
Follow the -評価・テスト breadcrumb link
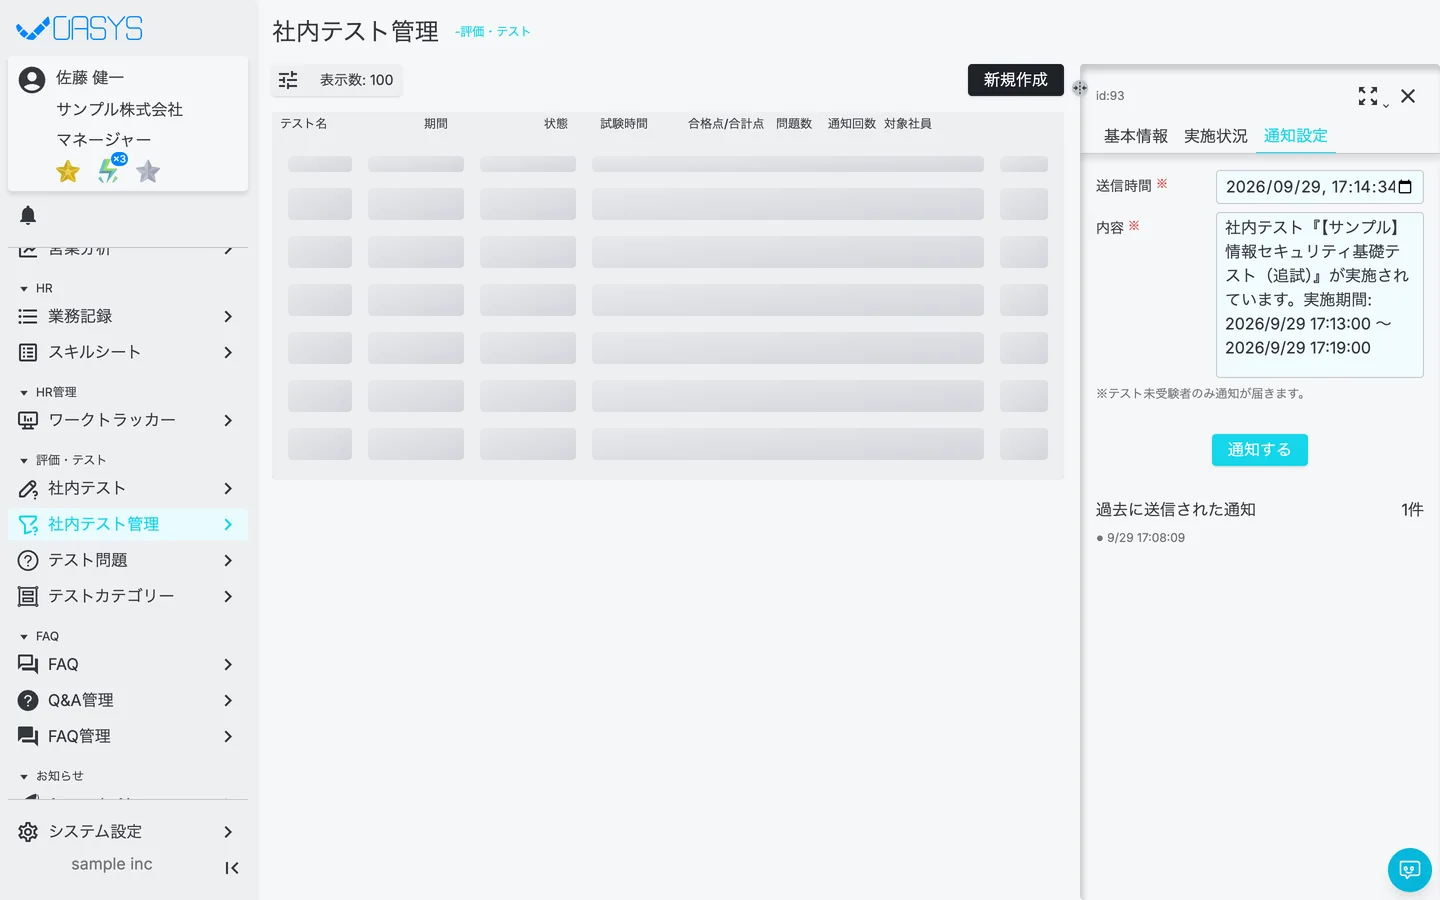(493, 32)
